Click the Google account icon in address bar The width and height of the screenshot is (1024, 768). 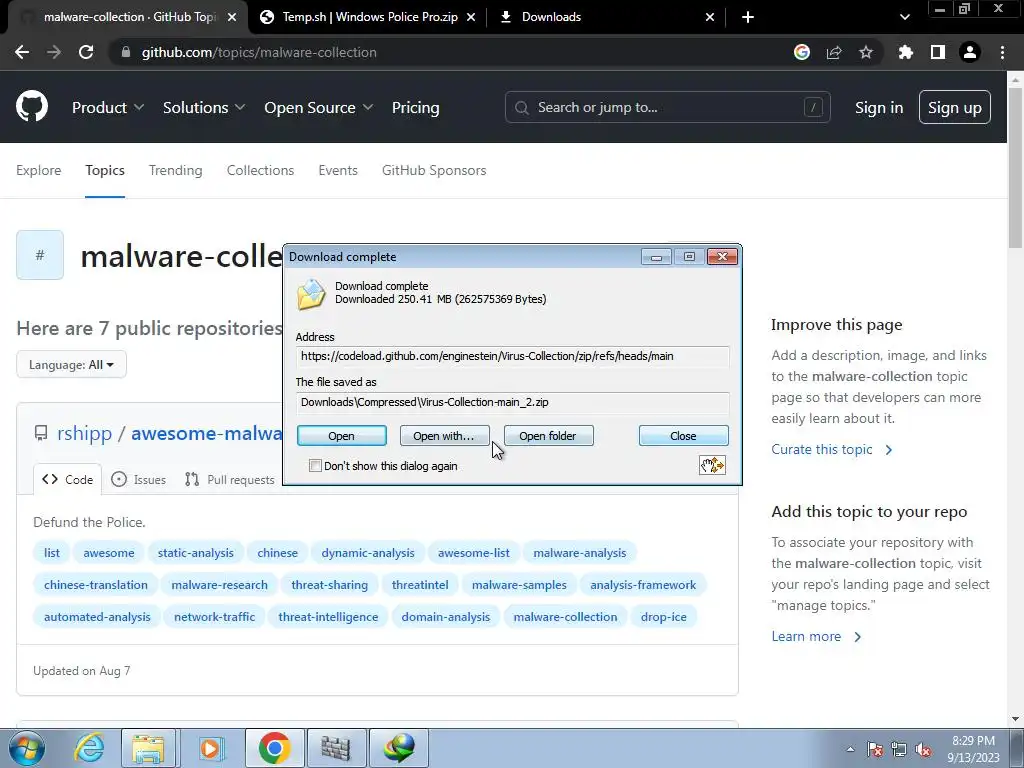point(802,52)
